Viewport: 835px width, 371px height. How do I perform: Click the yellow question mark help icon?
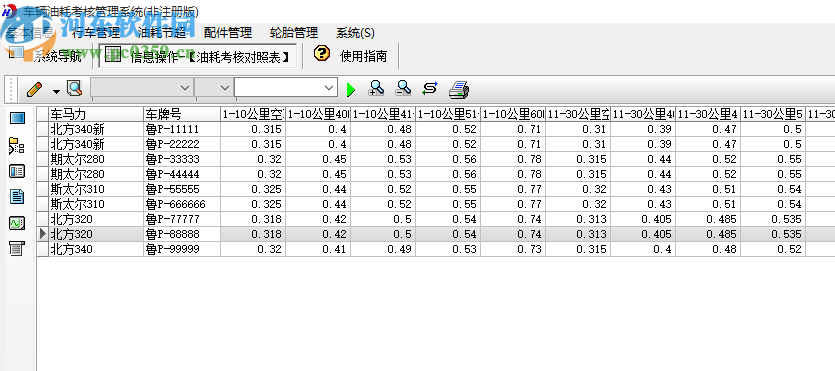click(x=322, y=53)
